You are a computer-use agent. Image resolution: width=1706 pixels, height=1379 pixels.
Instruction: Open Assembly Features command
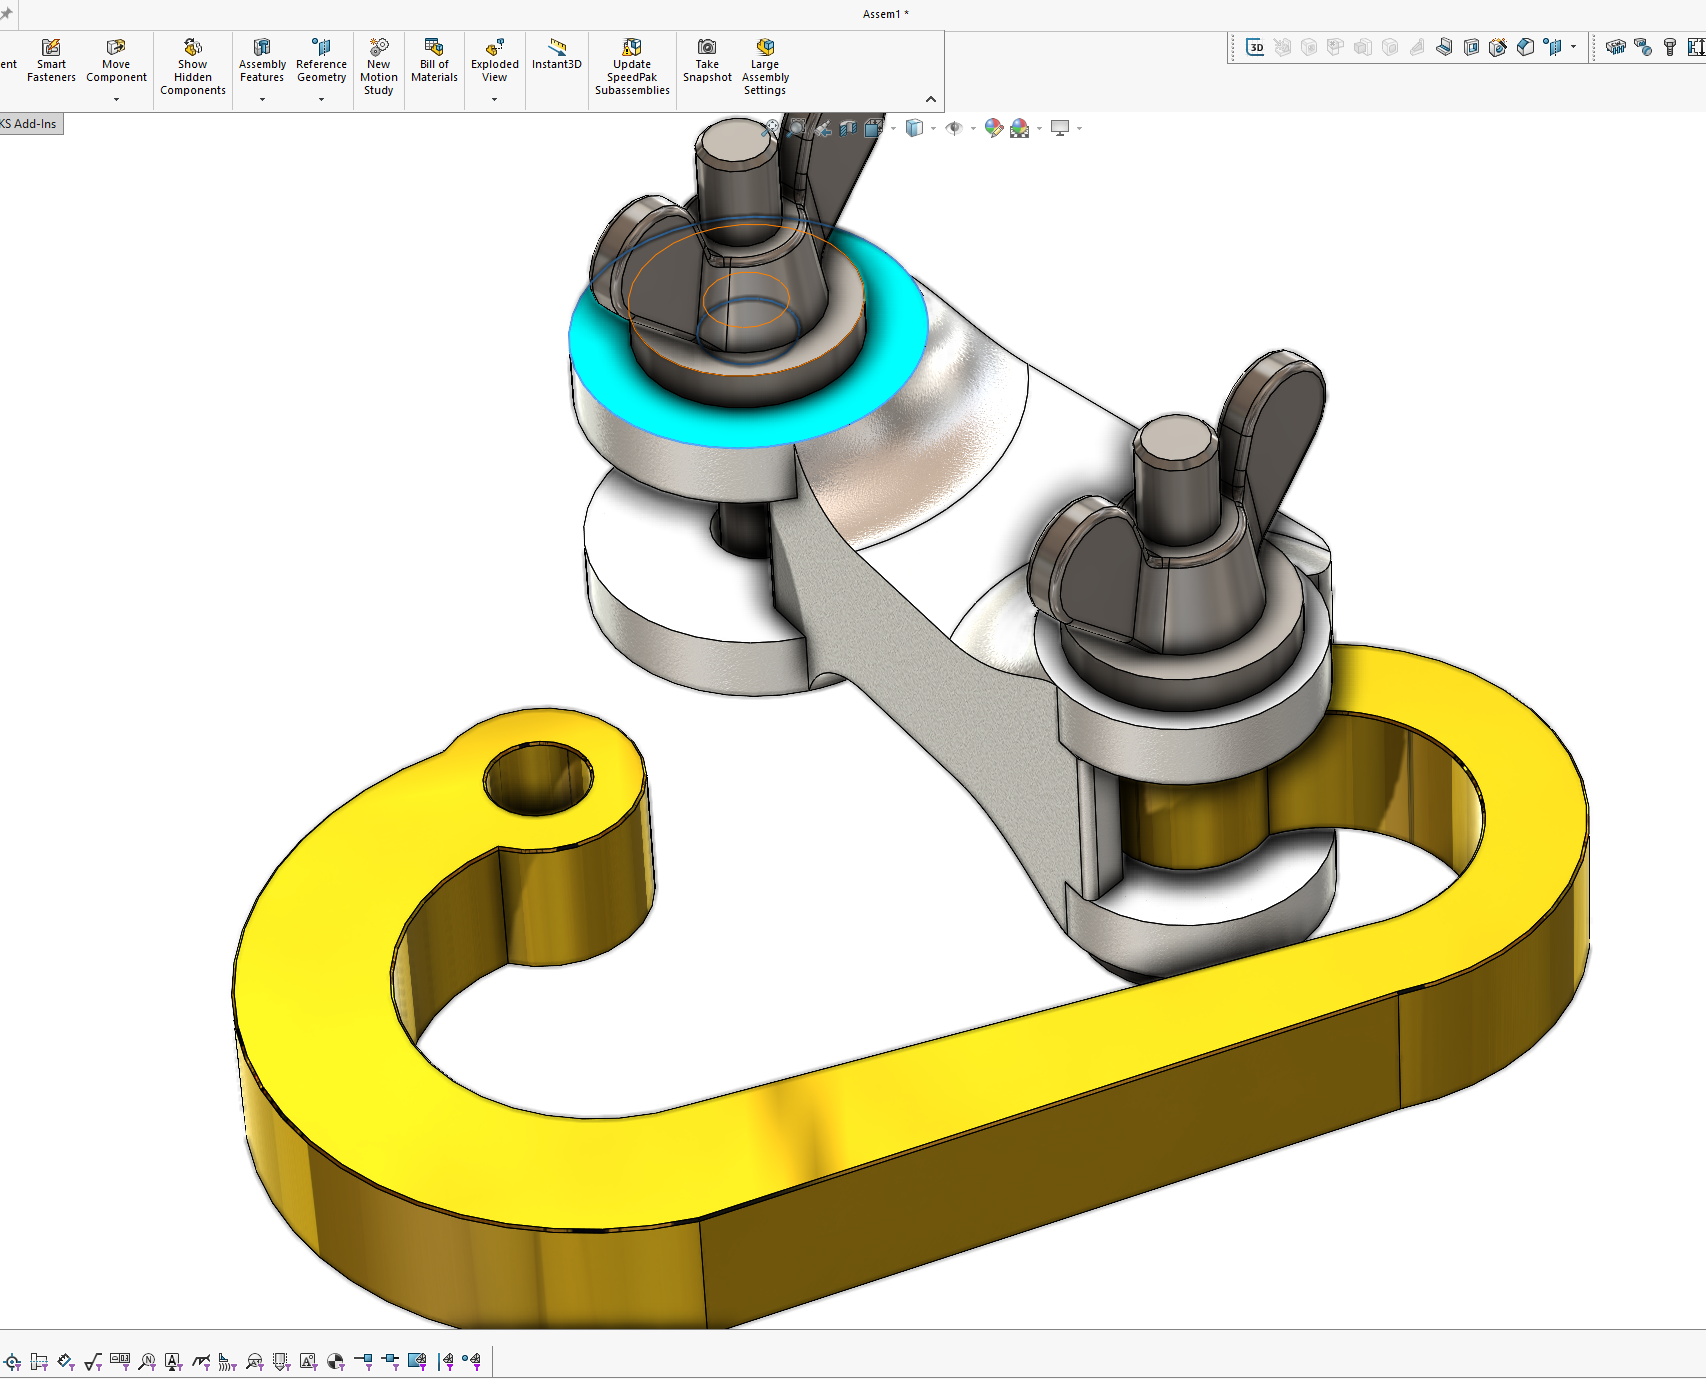[262, 61]
